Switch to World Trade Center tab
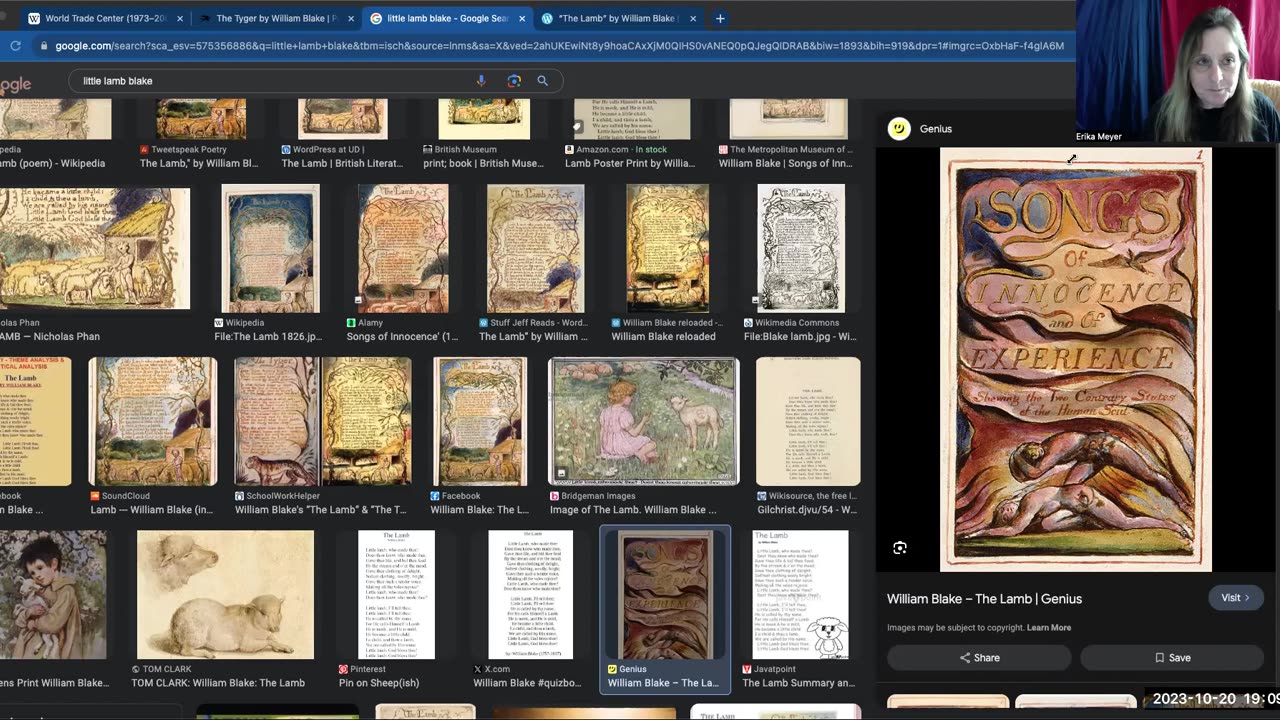This screenshot has height=720, width=1280. (x=105, y=18)
